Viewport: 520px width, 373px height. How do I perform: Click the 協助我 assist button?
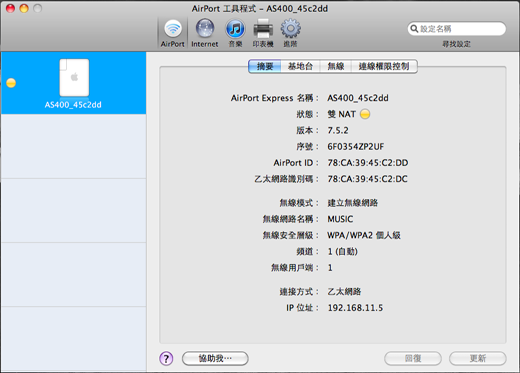click(215, 358)
